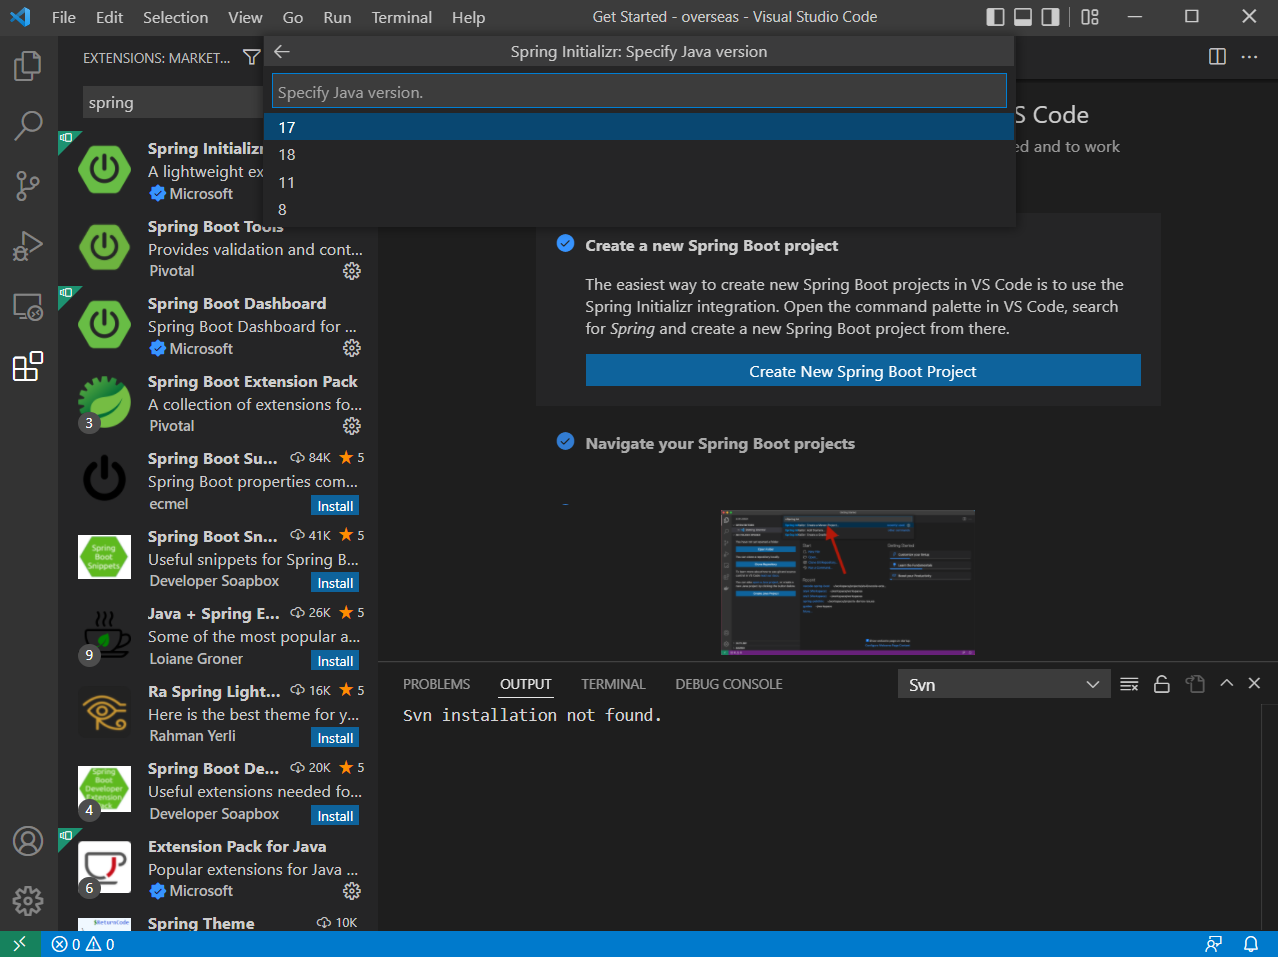Switch to the DEBUG CONSOLE tab
The width and height of the screenshot is (1278, 957).
tap(729, 684)
